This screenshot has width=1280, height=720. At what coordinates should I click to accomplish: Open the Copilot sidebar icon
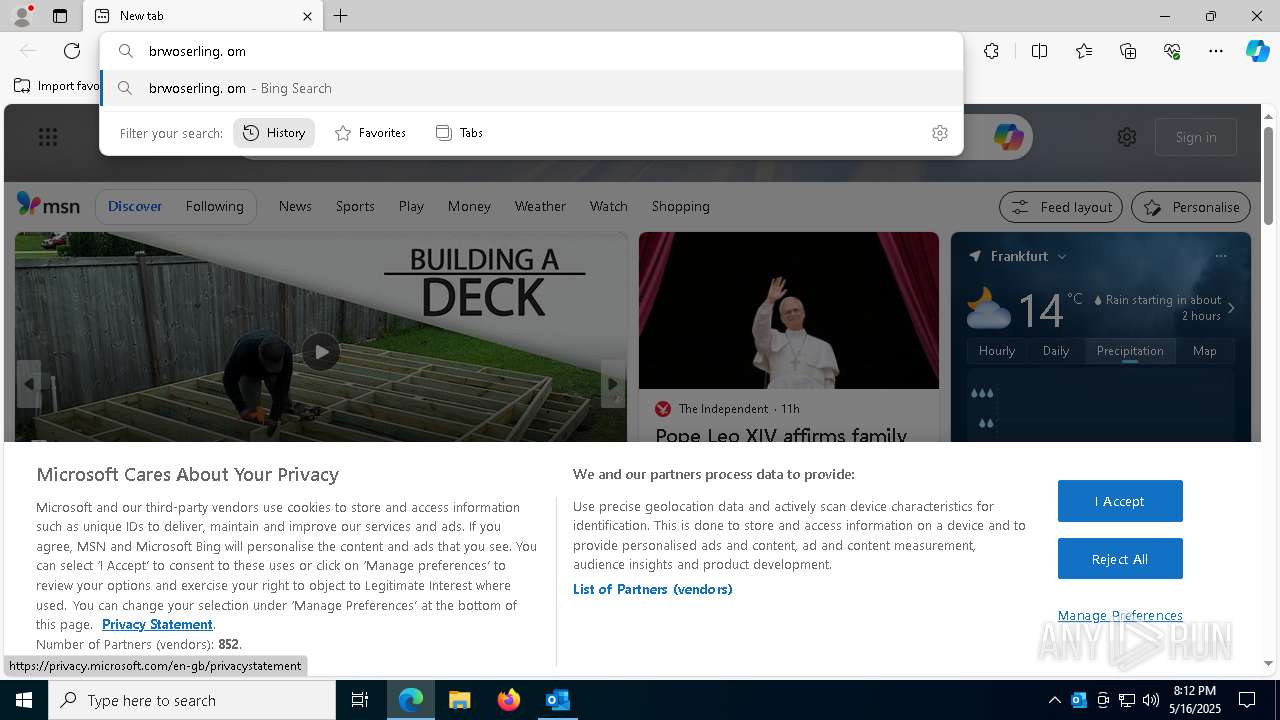coord(1257,51)
